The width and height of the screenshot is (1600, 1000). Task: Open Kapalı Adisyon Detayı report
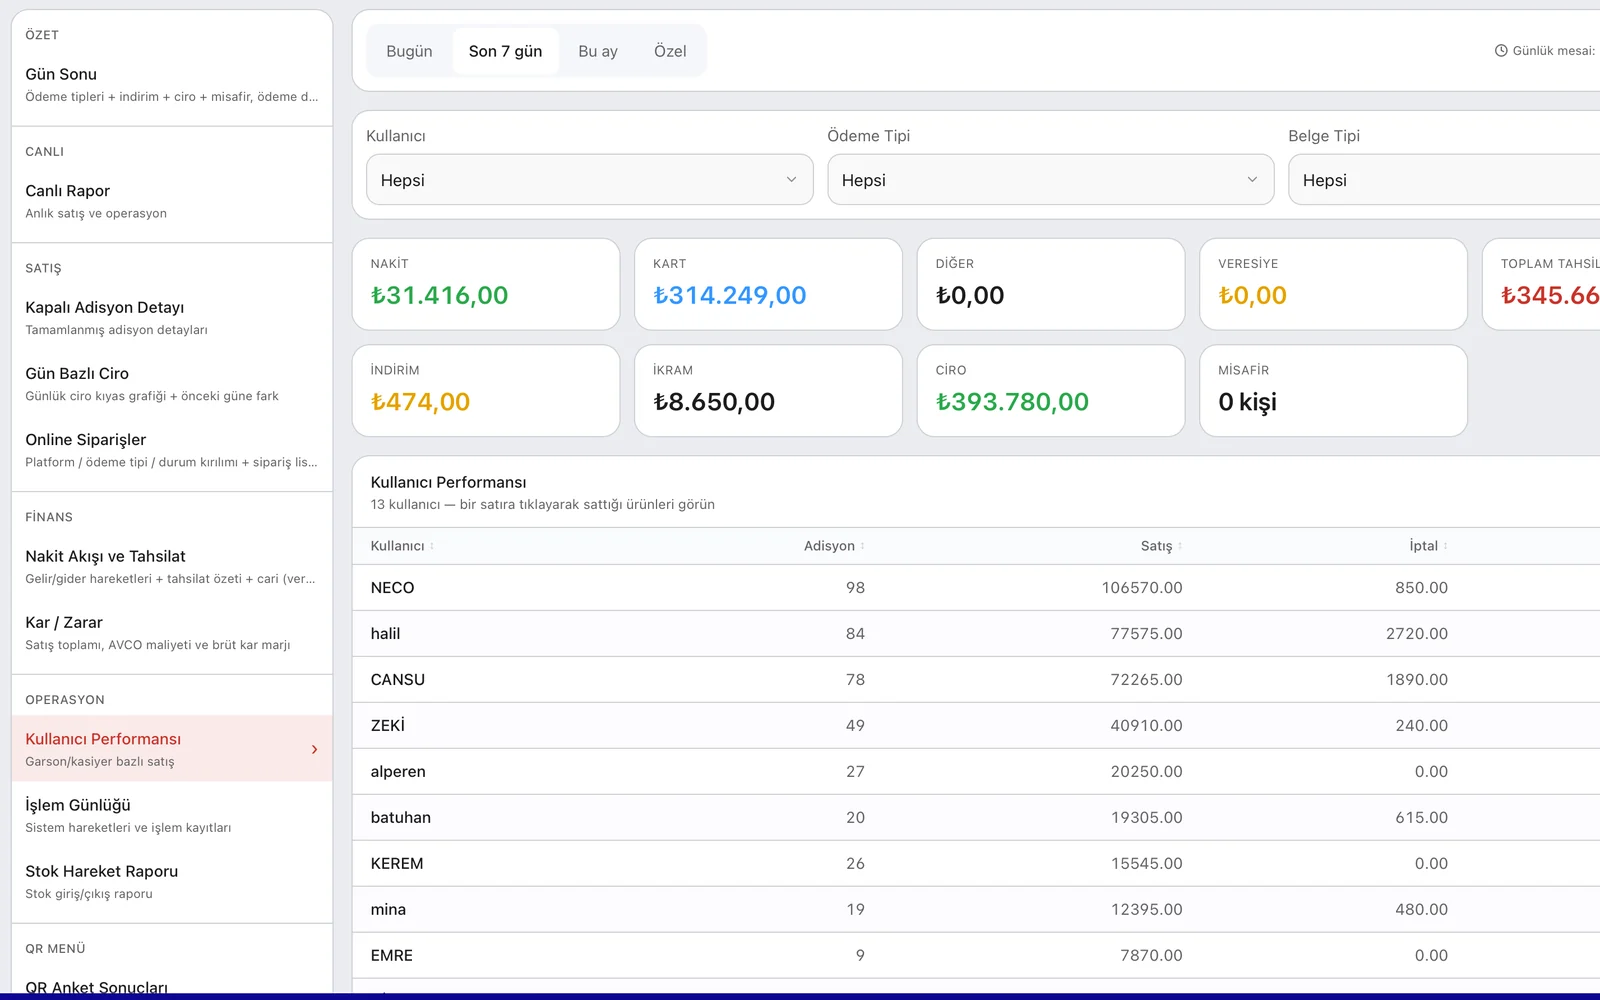[x=172, y=317]
